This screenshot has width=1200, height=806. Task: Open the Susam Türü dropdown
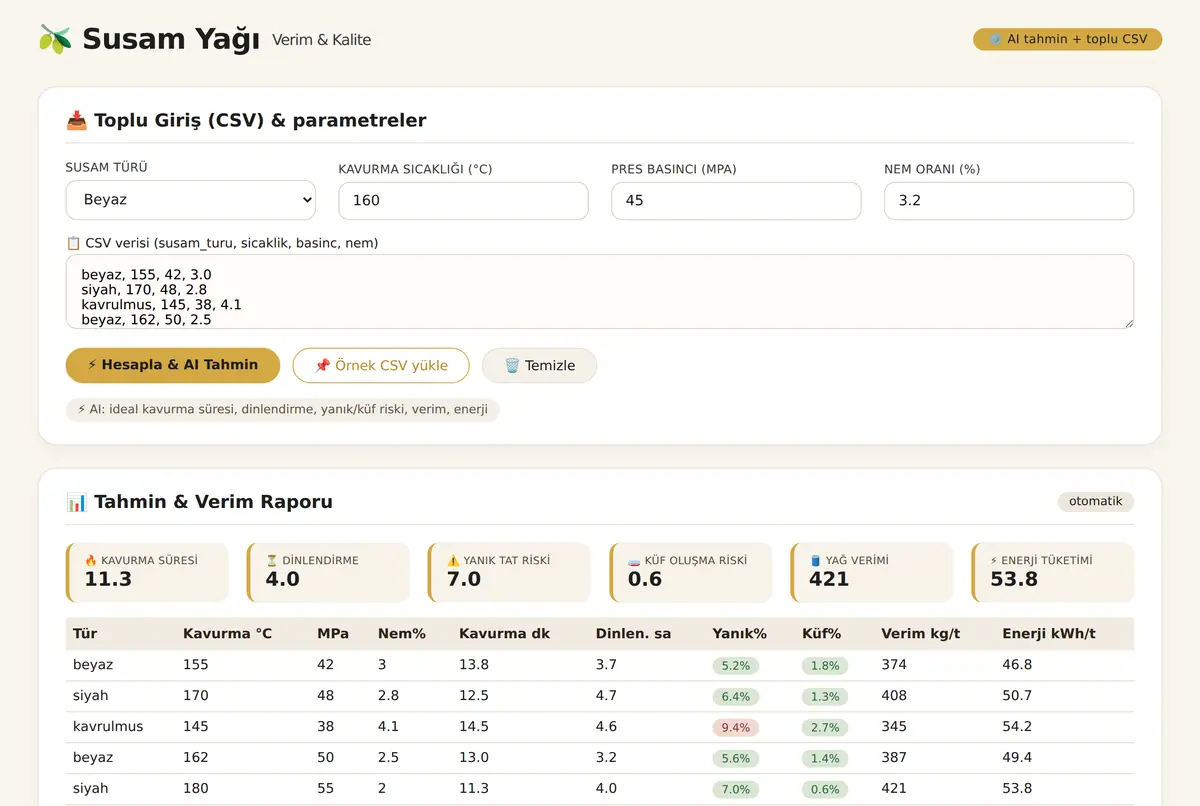191,200
